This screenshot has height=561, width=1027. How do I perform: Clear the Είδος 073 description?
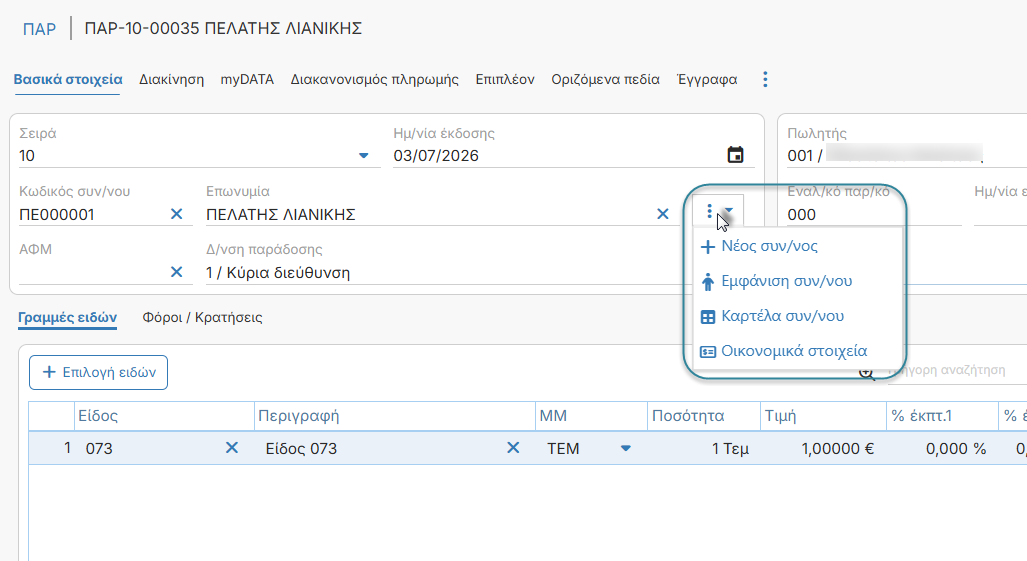(x=513, y=448)
